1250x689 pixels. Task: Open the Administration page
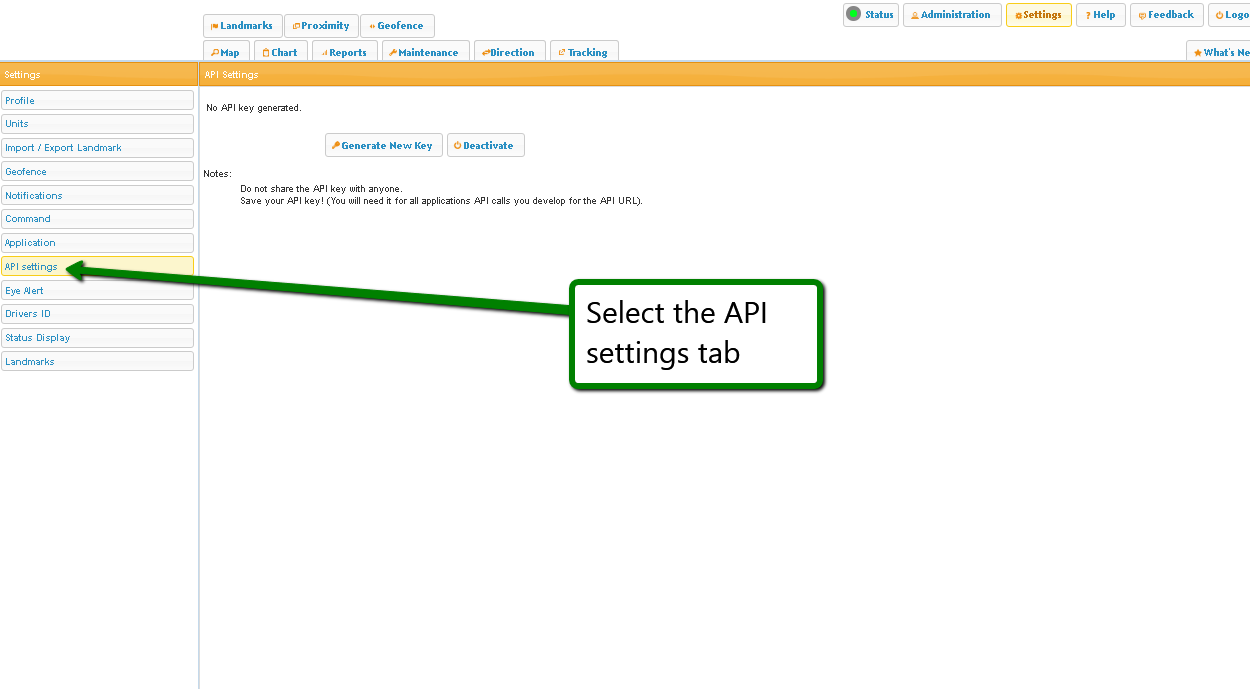pos(952,15)
